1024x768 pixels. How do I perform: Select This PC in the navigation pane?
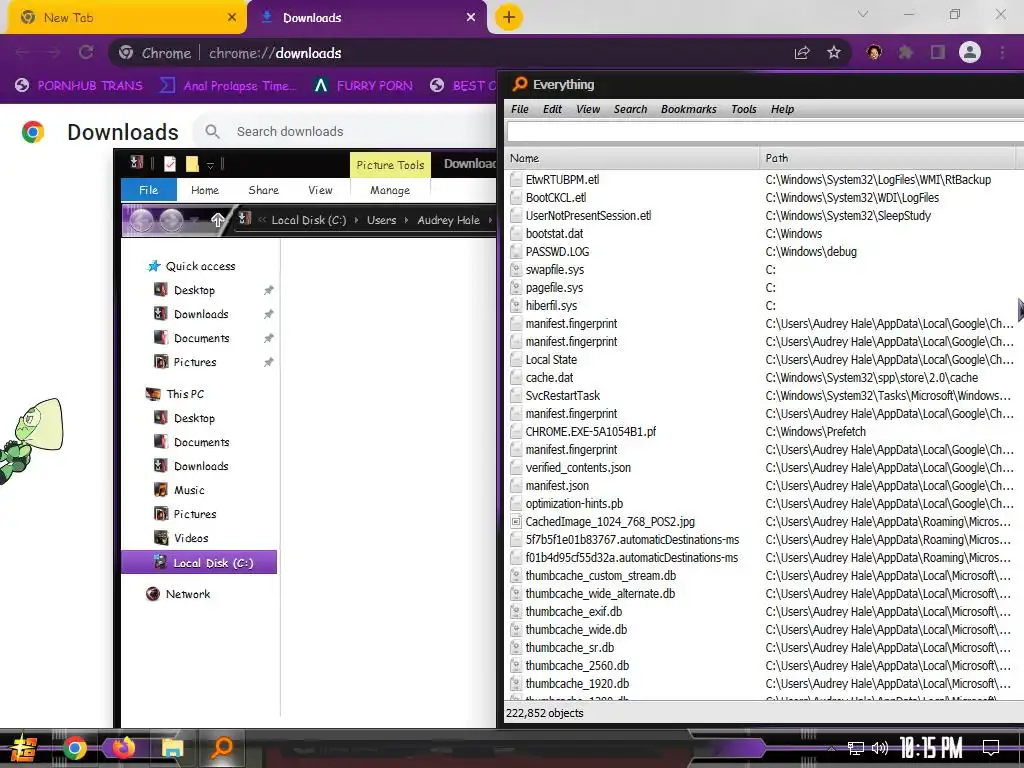tap(185, 394)
